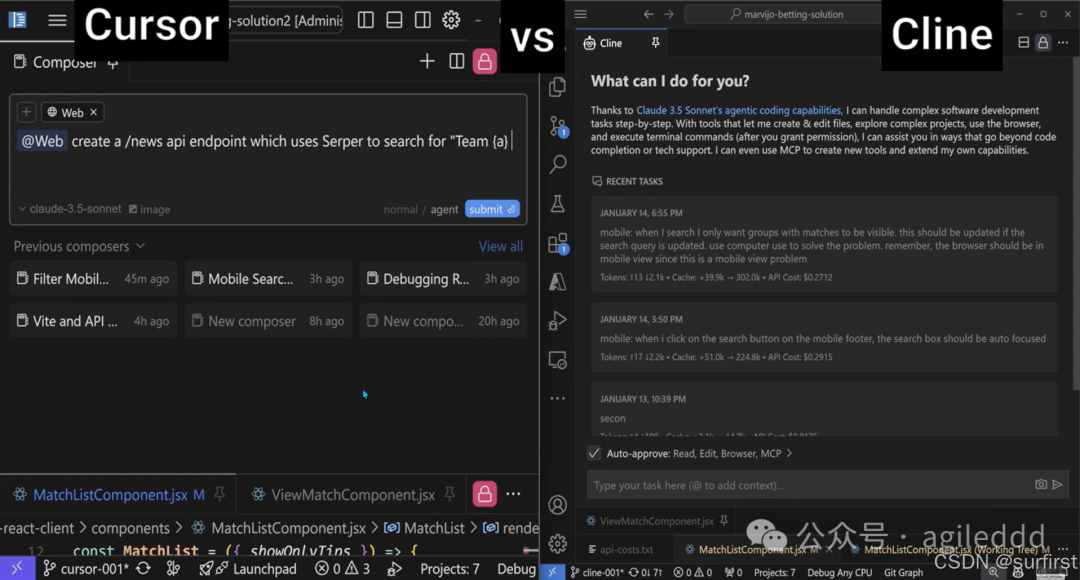Switch composer mode to agent

[444, 209]
